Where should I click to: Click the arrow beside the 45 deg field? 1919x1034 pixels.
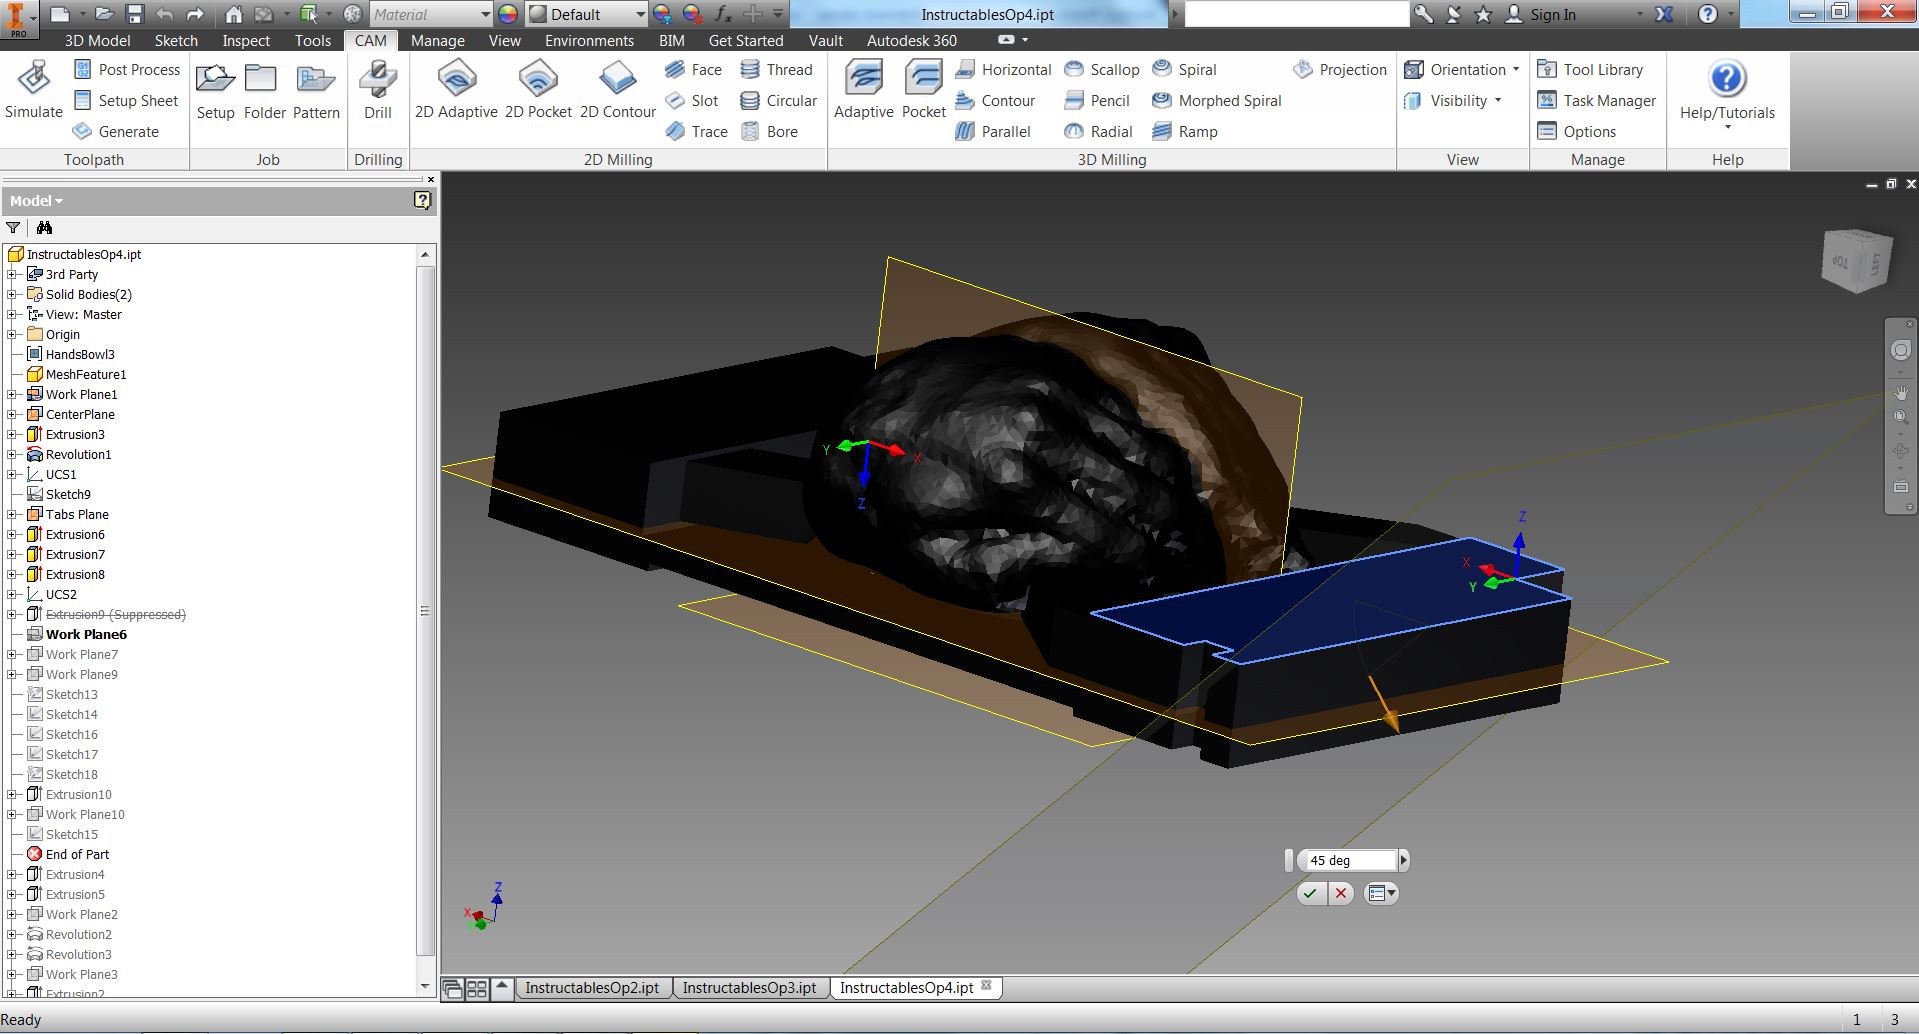tap(1403, 860)
